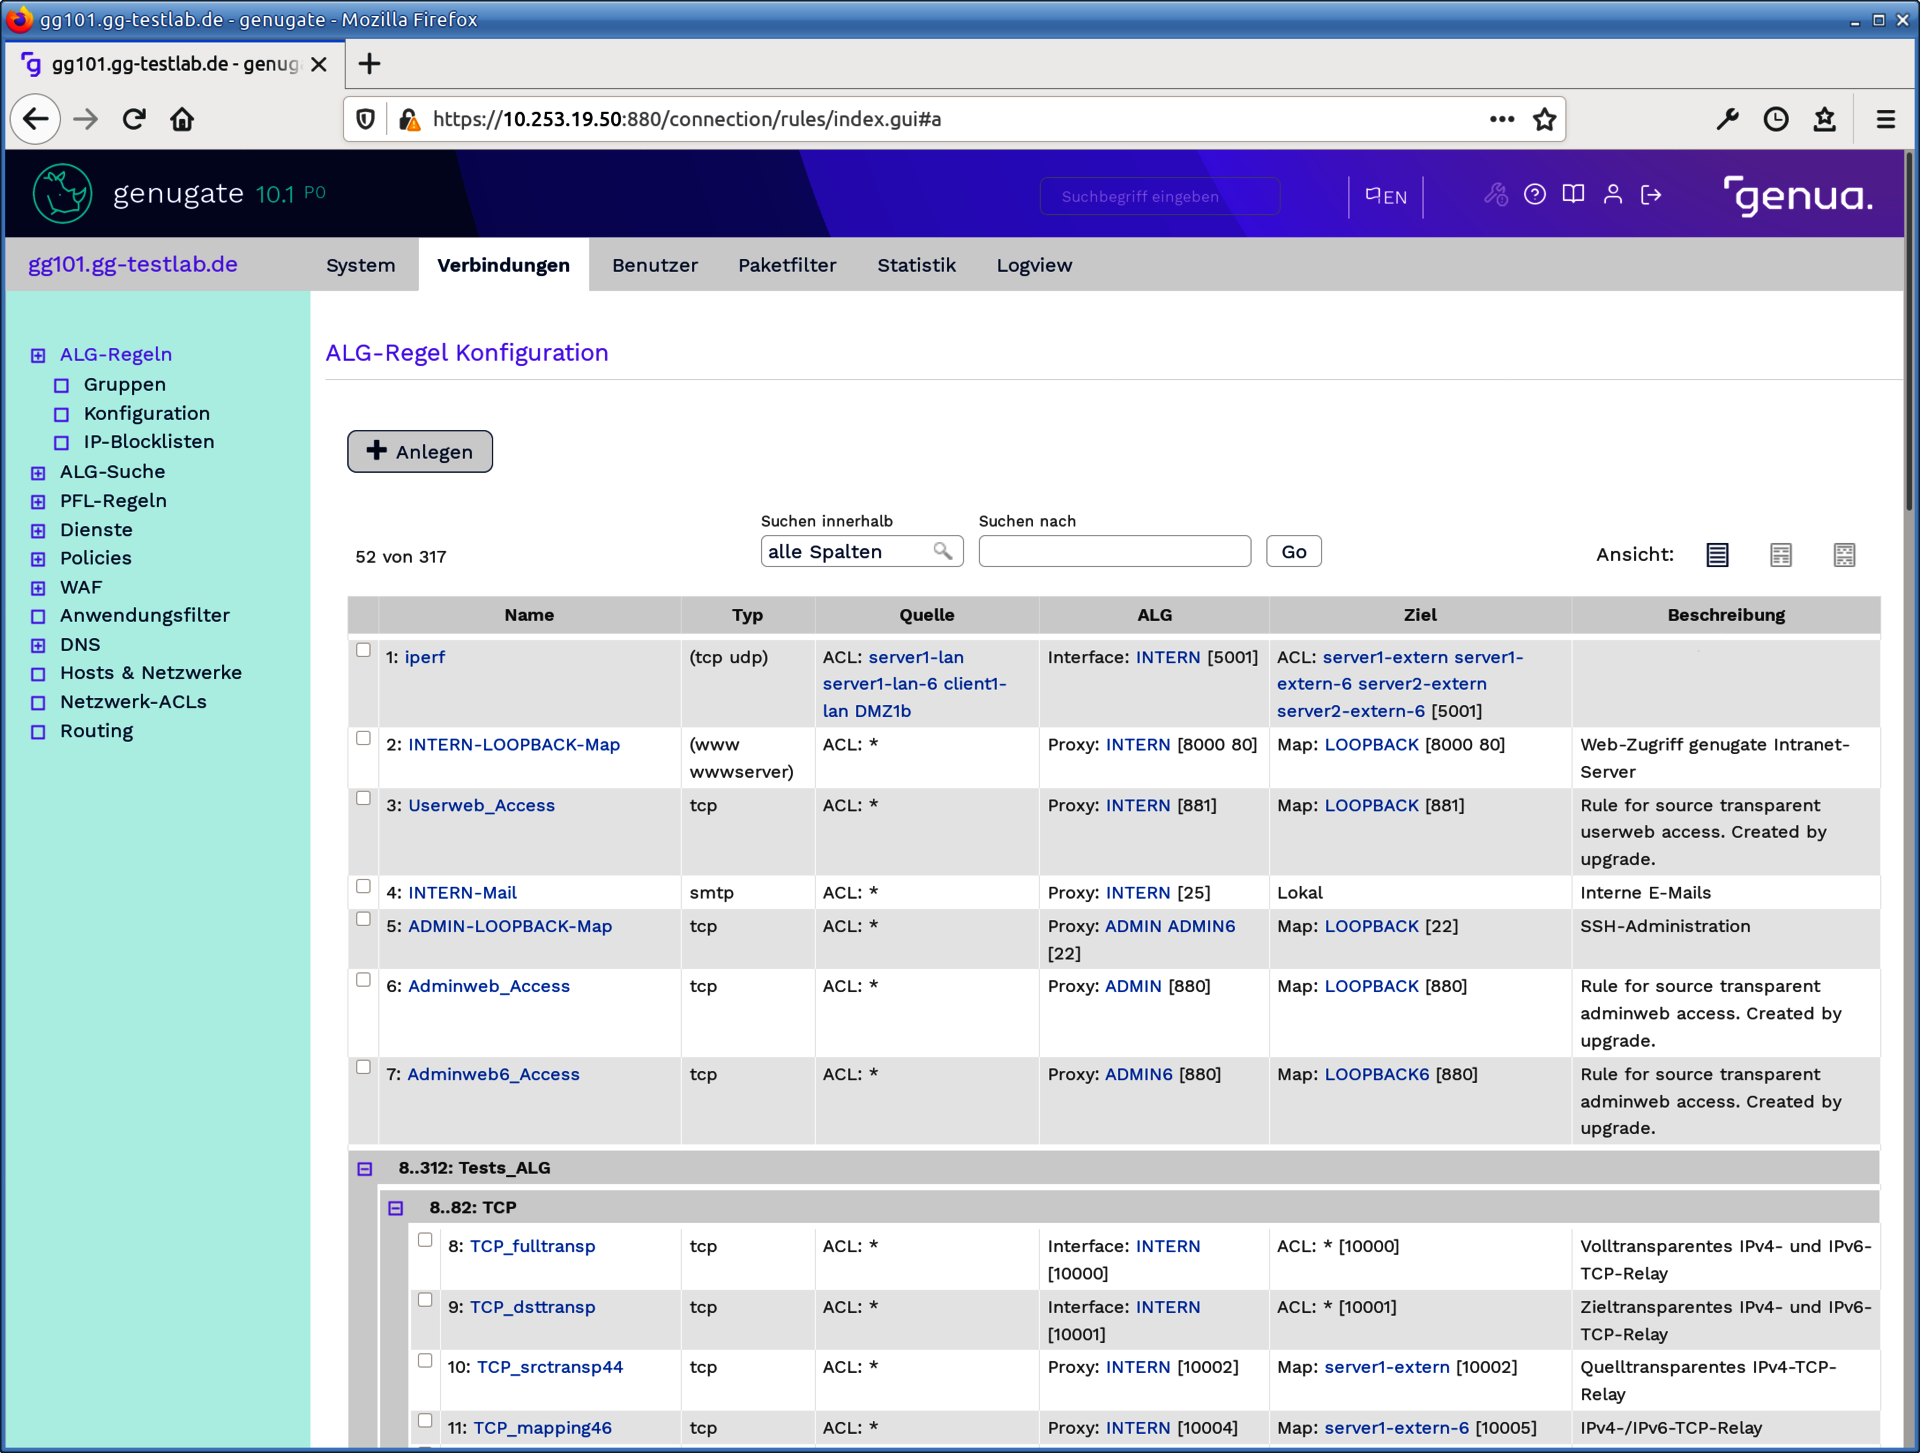Check the box for ADMIN-LOOPBACK-Map rule

(364, 919)
